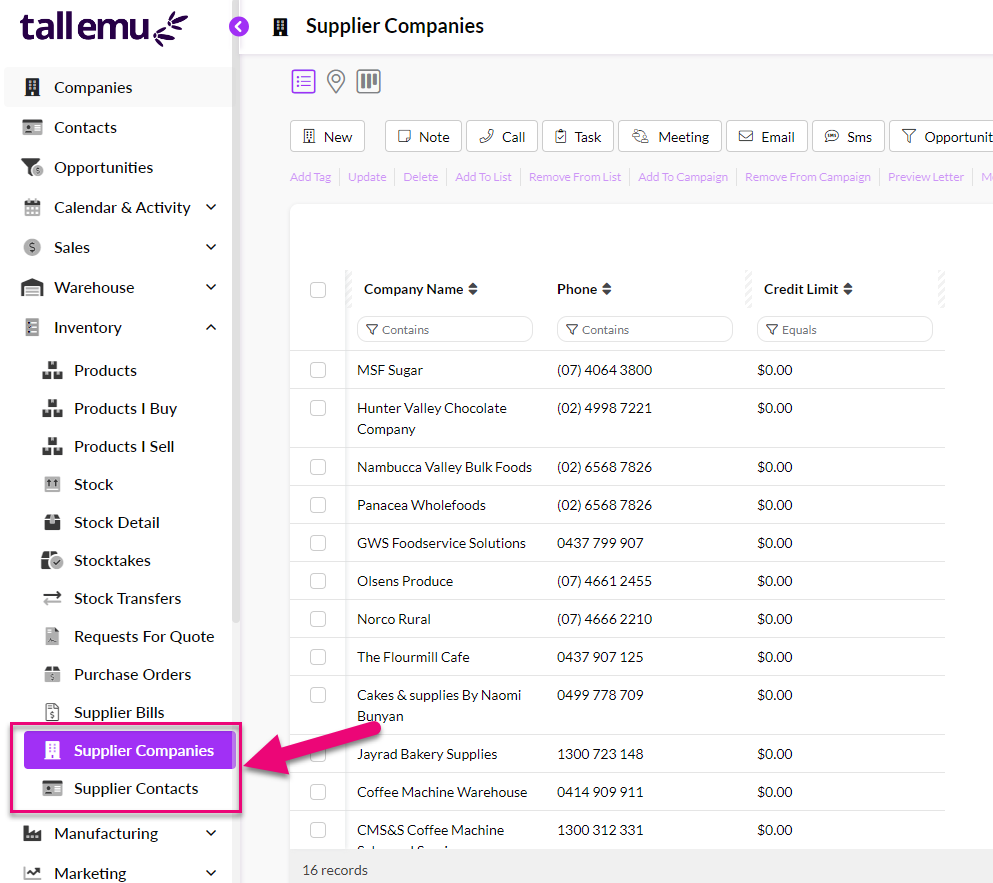Click the Stocktakes icon in the sidebar

click(x=53, y=561)
